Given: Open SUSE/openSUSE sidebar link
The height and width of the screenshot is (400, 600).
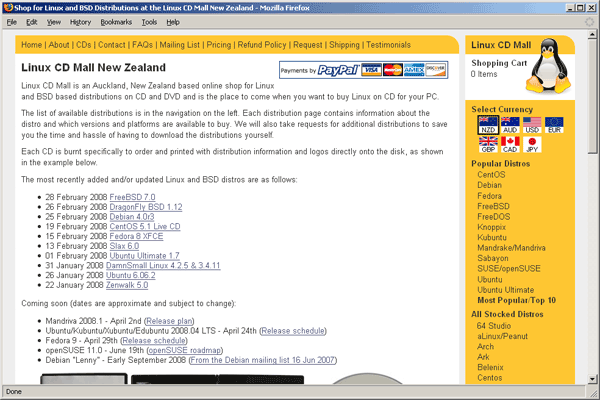Looking at the screenshot, I should [509, 269].
